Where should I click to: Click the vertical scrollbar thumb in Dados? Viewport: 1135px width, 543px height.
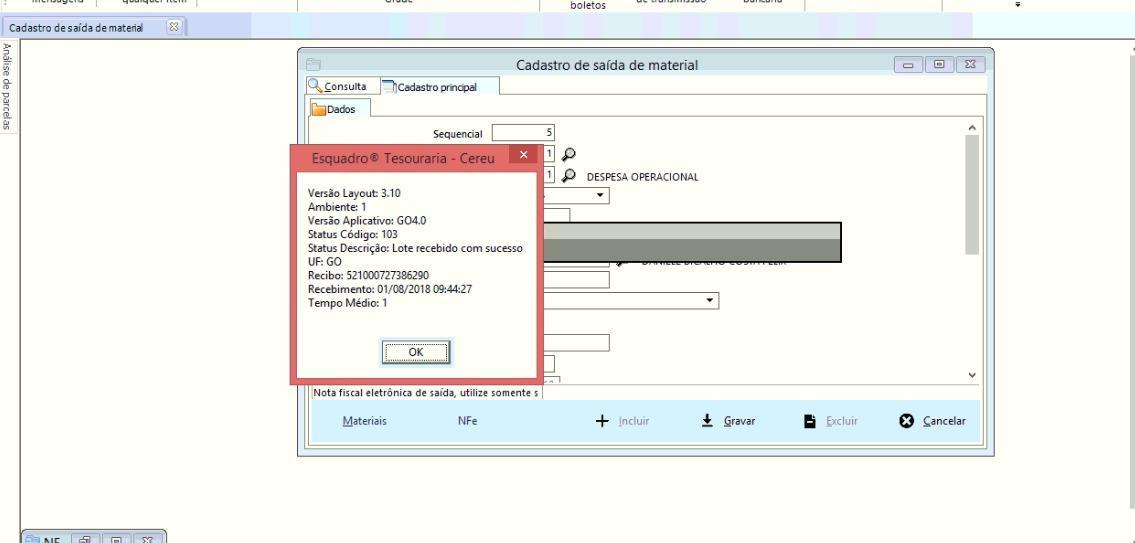tap(971, 194)
